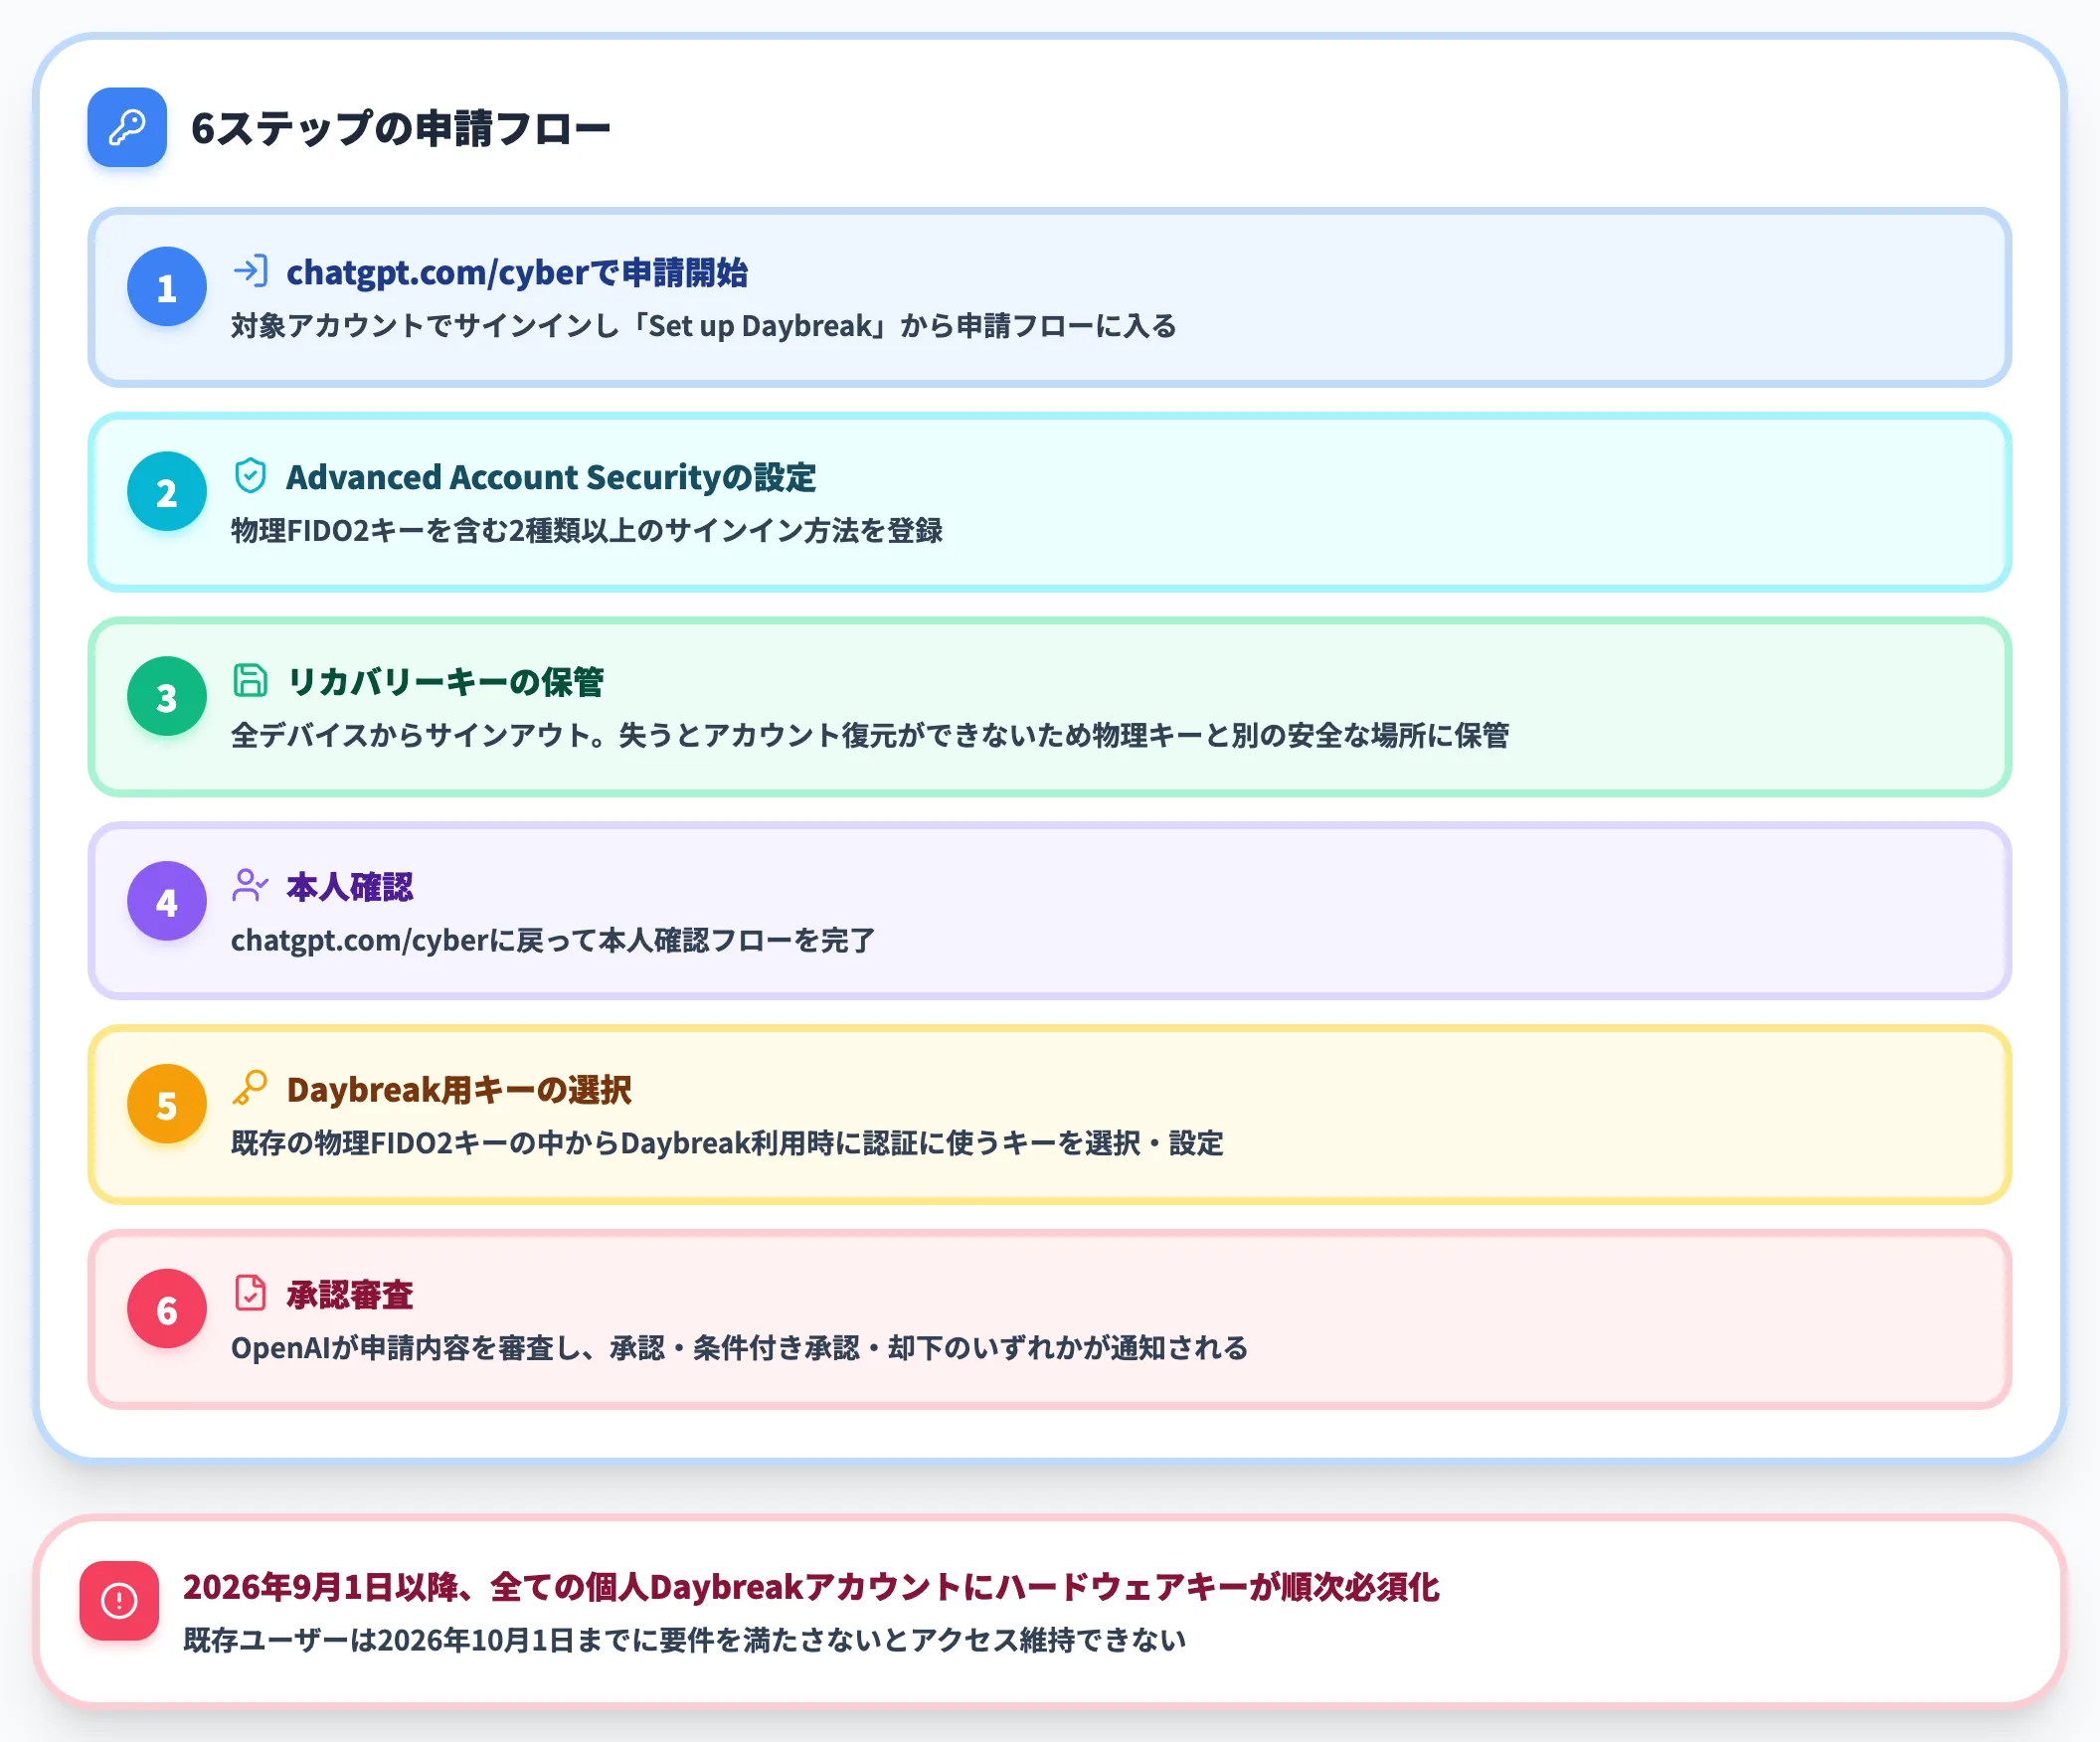Click the orange number 5 circle badge
This screenshot has width=2100, height=1742.
point(167,1104)
